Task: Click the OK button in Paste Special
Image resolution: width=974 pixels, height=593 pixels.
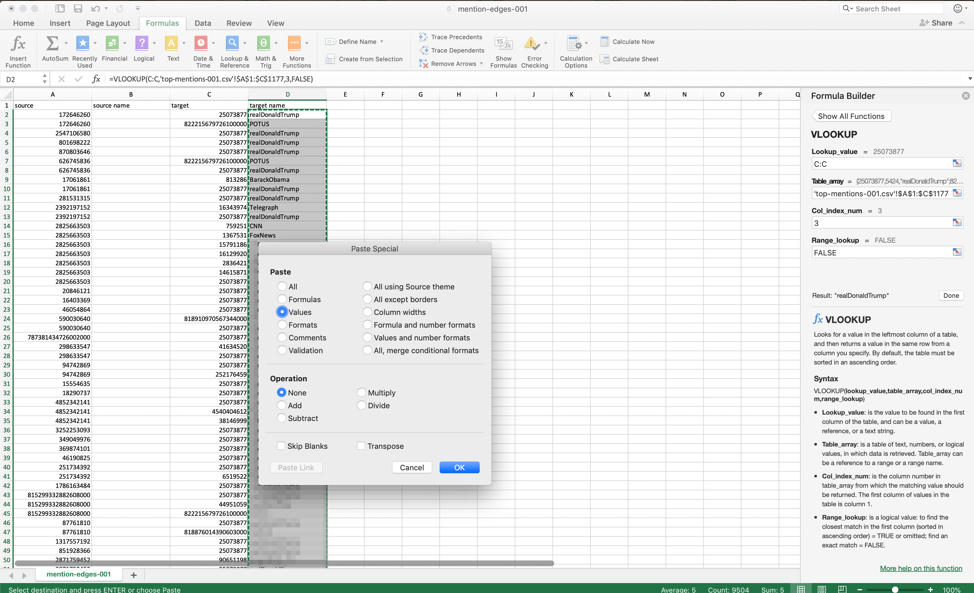Action: tap(459, 467)
